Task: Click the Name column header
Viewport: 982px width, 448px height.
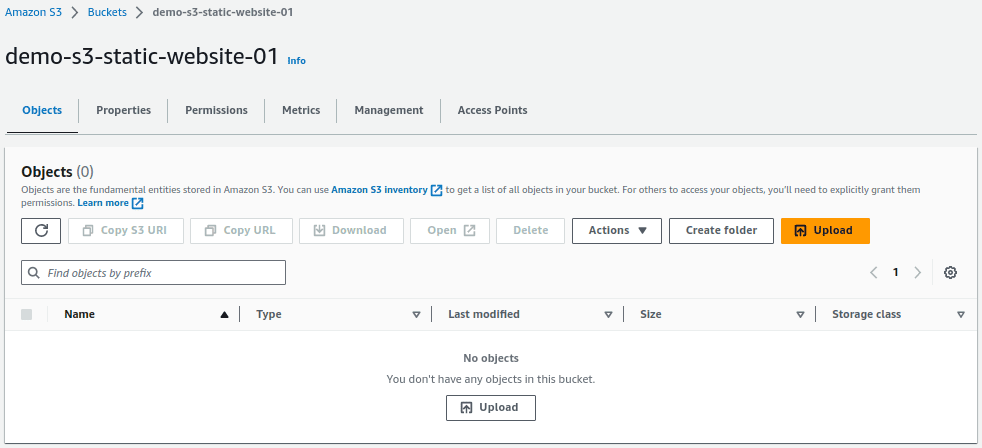Action: tap(80, 315)
